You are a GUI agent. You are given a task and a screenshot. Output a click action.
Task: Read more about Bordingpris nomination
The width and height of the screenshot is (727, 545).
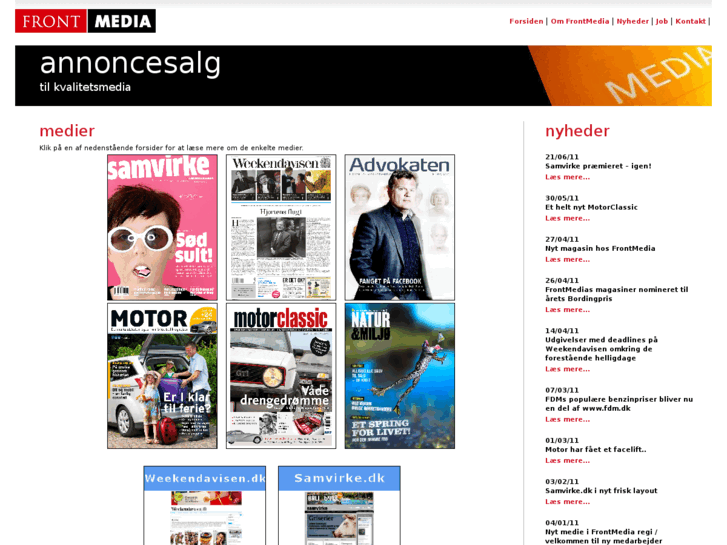click(x=568, y=310)
